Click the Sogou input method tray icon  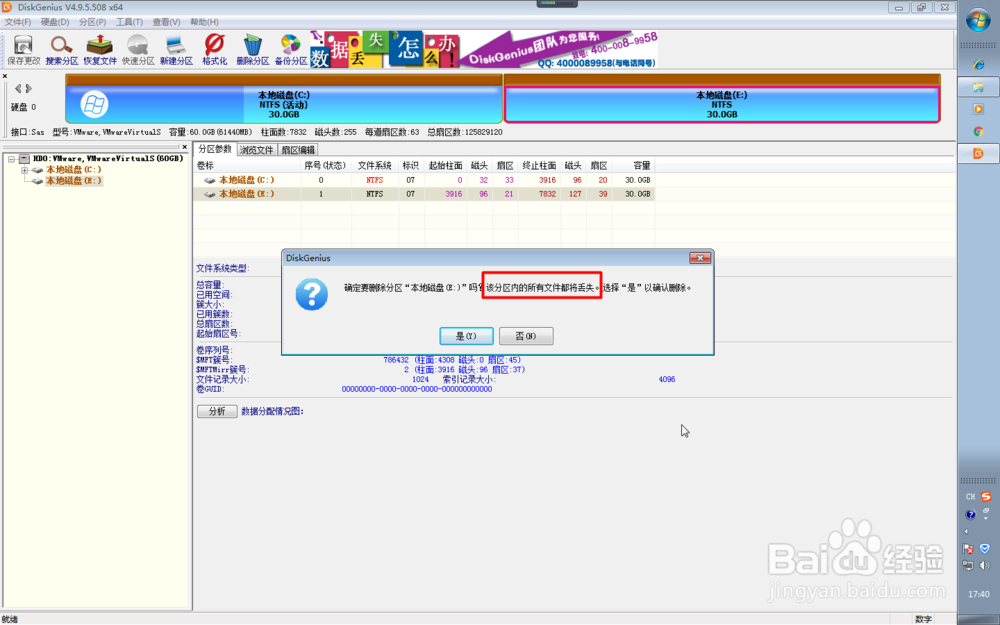pos(986,496)
